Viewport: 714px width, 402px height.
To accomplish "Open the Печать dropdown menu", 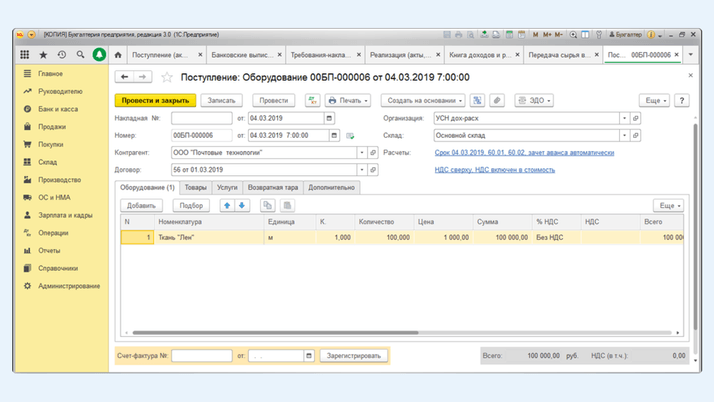I will click(348, 101).
